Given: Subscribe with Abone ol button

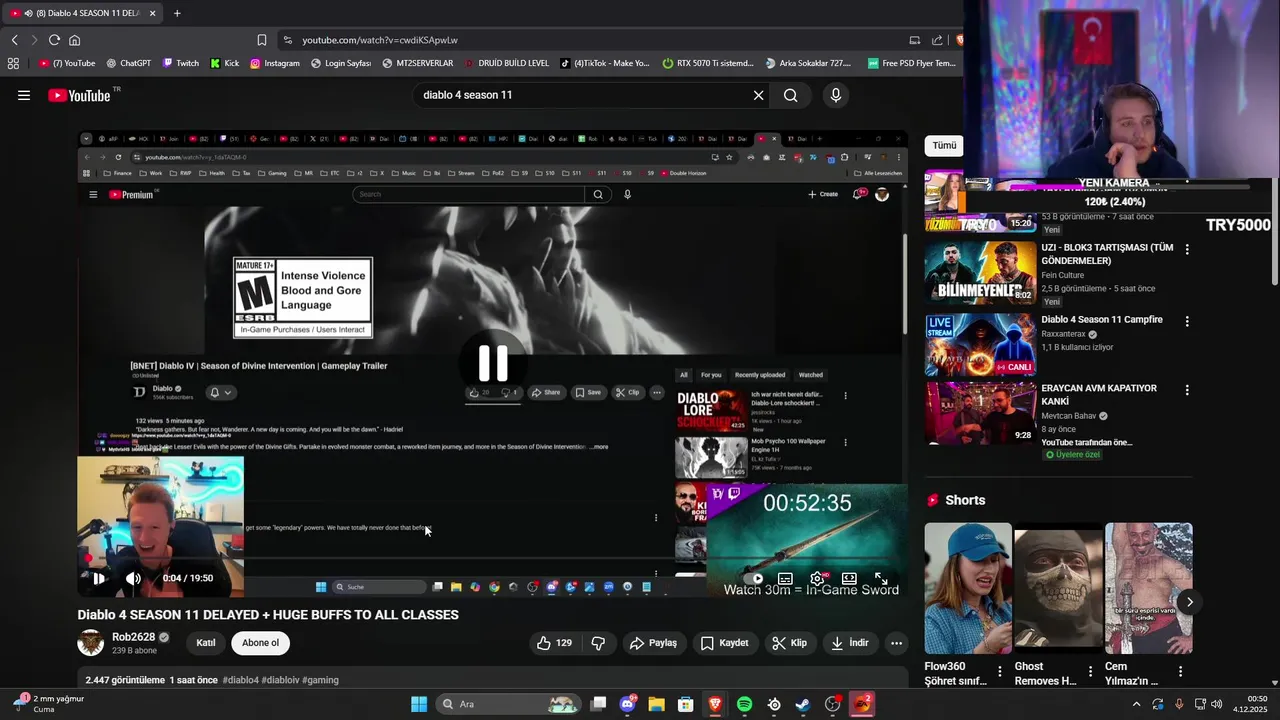Looking at the screenshot, I should [x=260, y=643].
